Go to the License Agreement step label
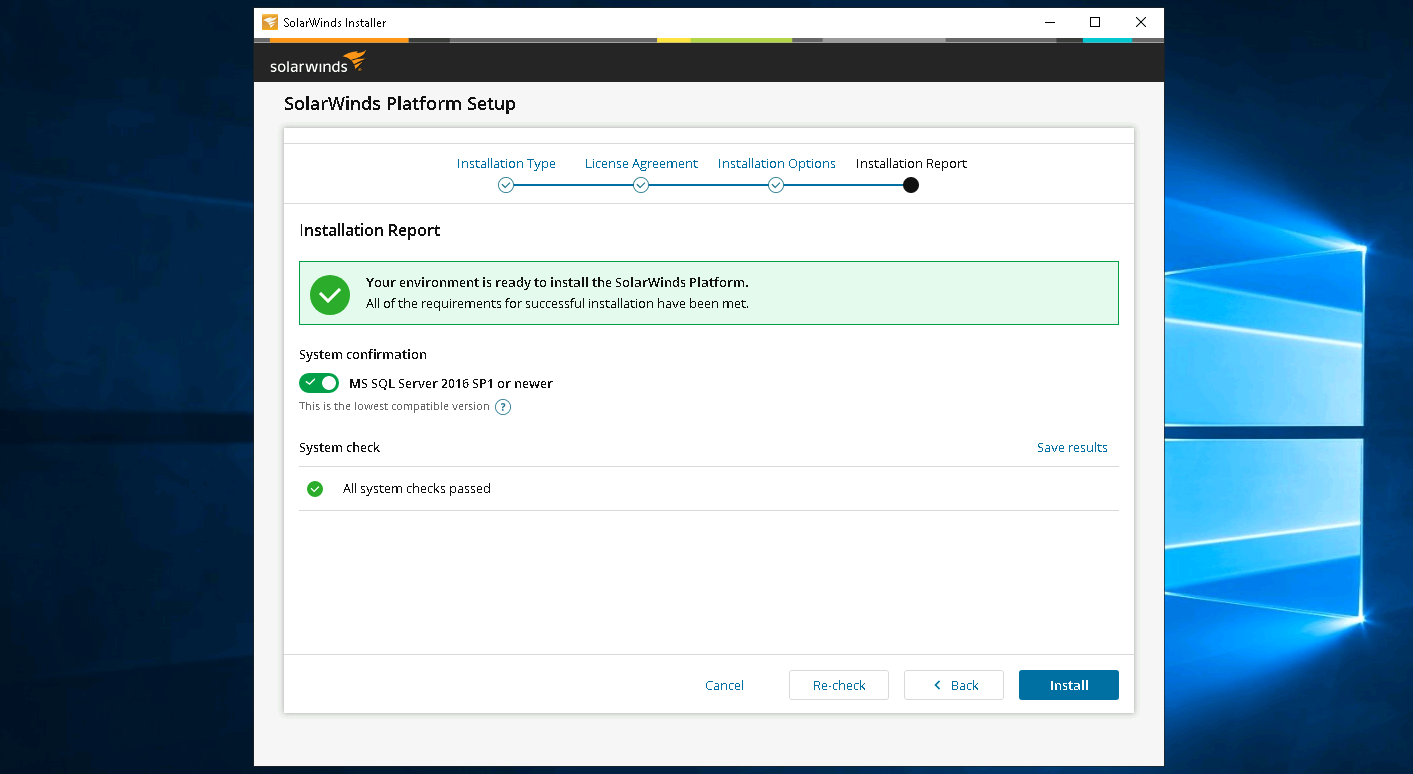This screenshot has width=1413, height=774. 641,163
